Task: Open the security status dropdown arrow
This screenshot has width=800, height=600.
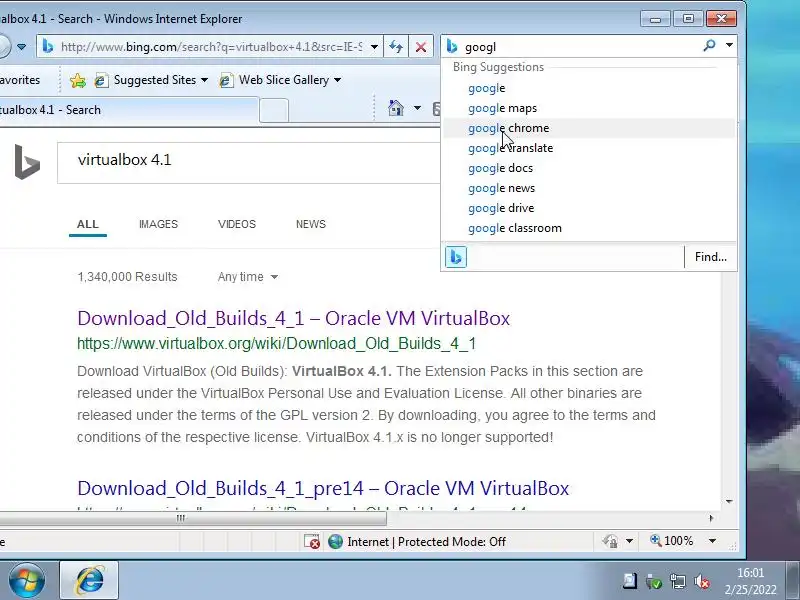Action: point(629,541)
